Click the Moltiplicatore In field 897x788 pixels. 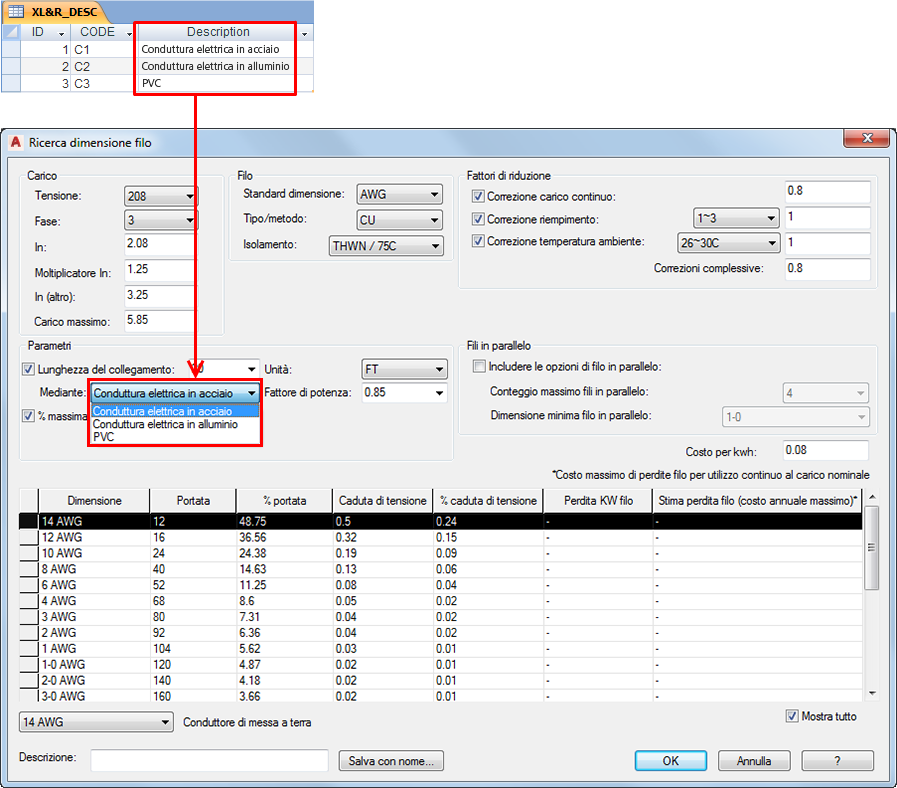tap(159, 270)
